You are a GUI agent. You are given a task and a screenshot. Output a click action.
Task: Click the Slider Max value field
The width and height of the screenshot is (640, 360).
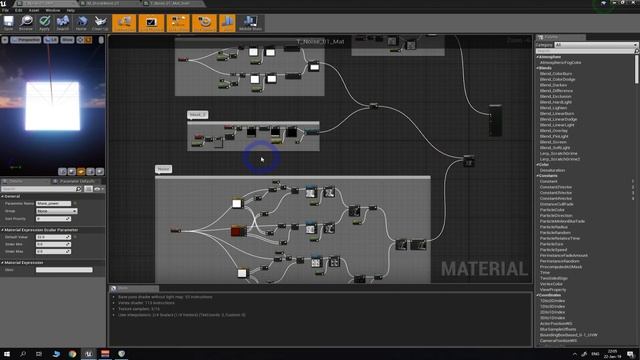53,251
